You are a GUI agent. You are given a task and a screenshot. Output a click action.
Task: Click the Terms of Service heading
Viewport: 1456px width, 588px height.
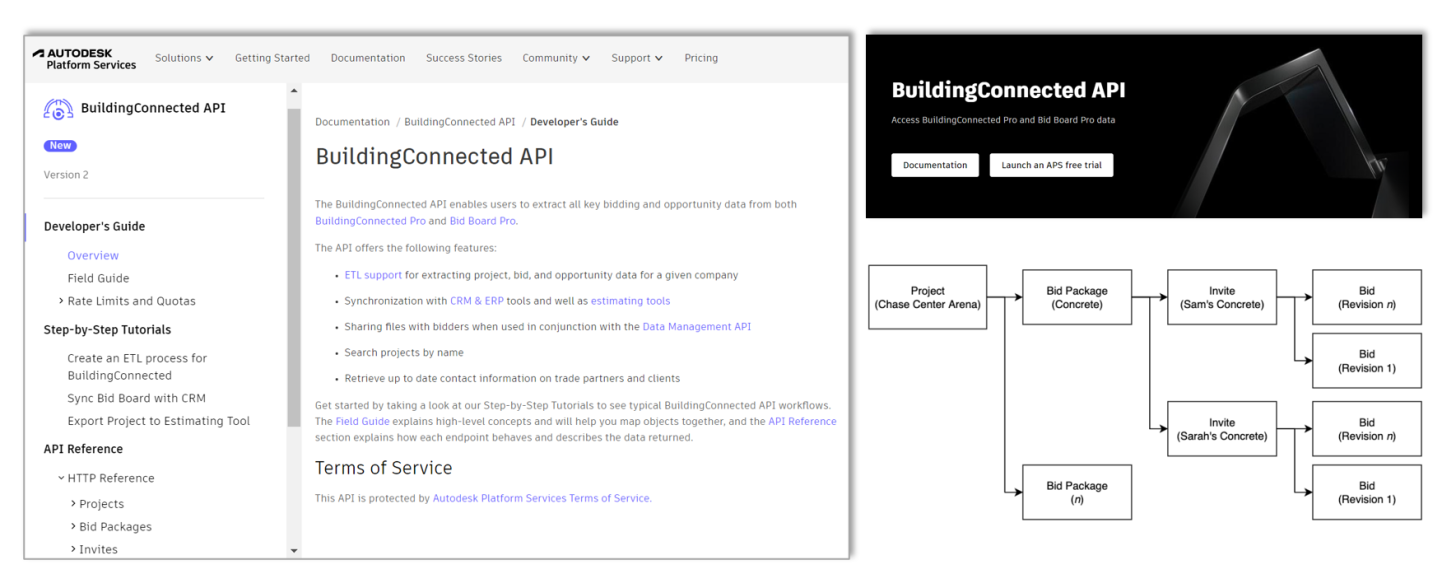[383, 468]
